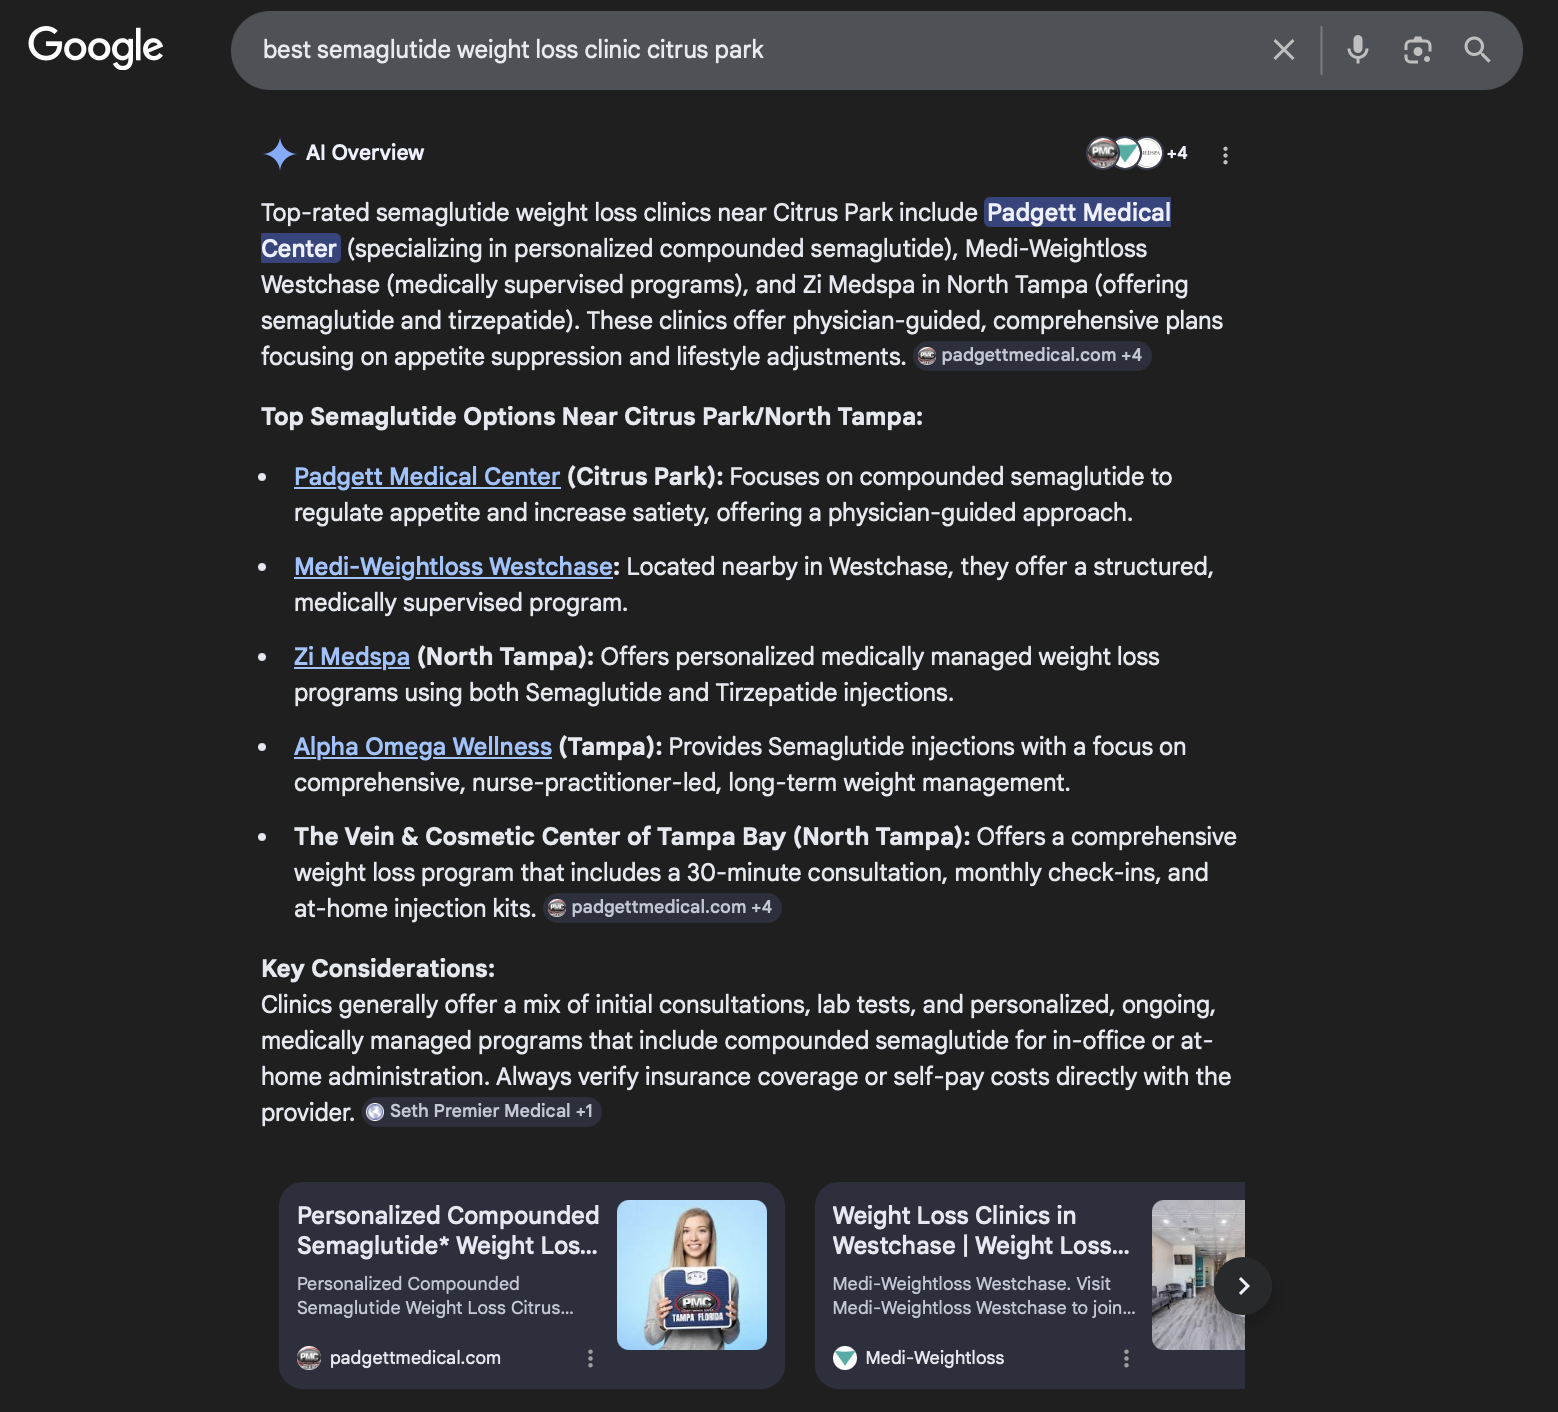1558x1412 pixels.
Task: Open Medi-Weightloss Westchase link
Action: tap(453, 567)
